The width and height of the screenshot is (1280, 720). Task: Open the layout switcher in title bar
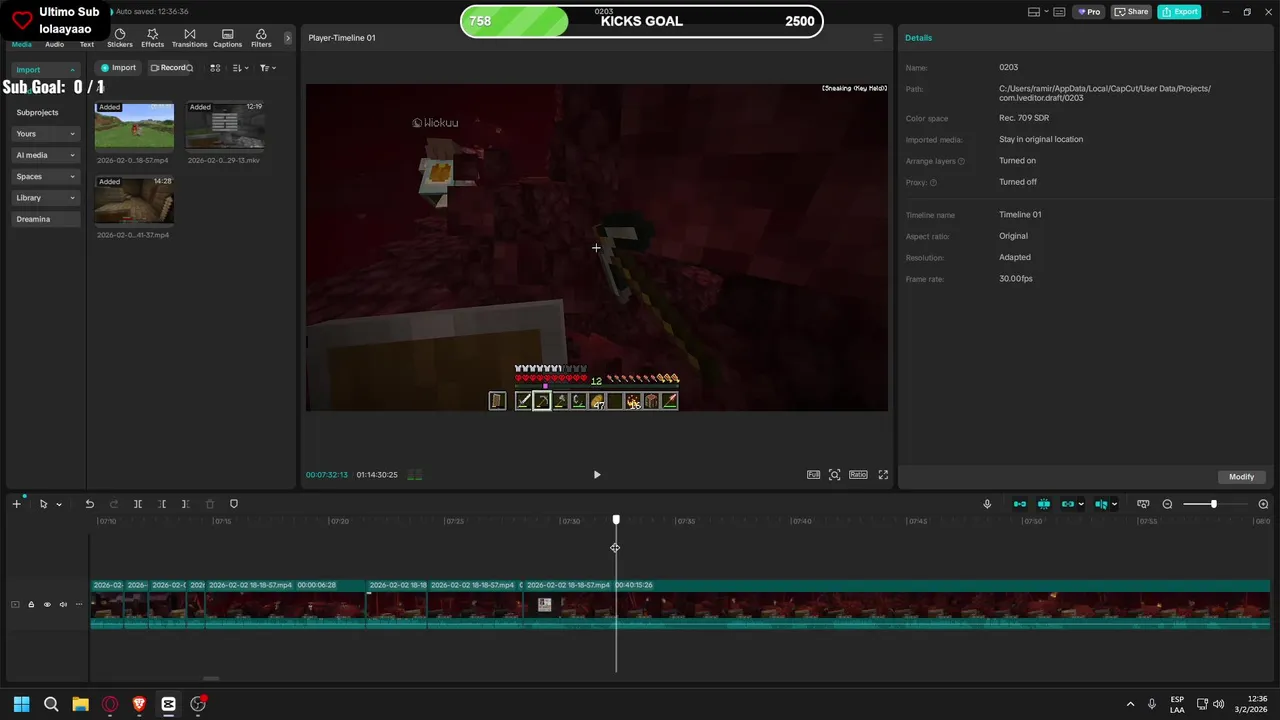[x=1039, y=12]
